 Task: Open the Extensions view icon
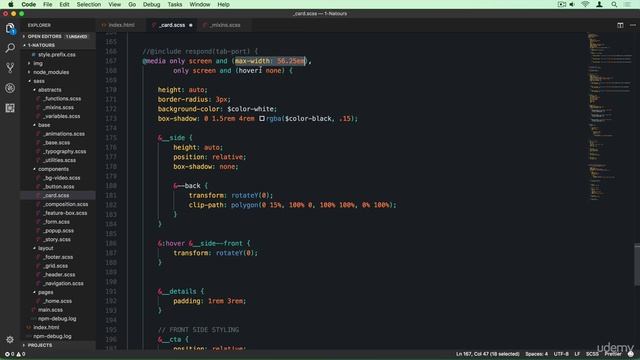(x=10, y=108)
